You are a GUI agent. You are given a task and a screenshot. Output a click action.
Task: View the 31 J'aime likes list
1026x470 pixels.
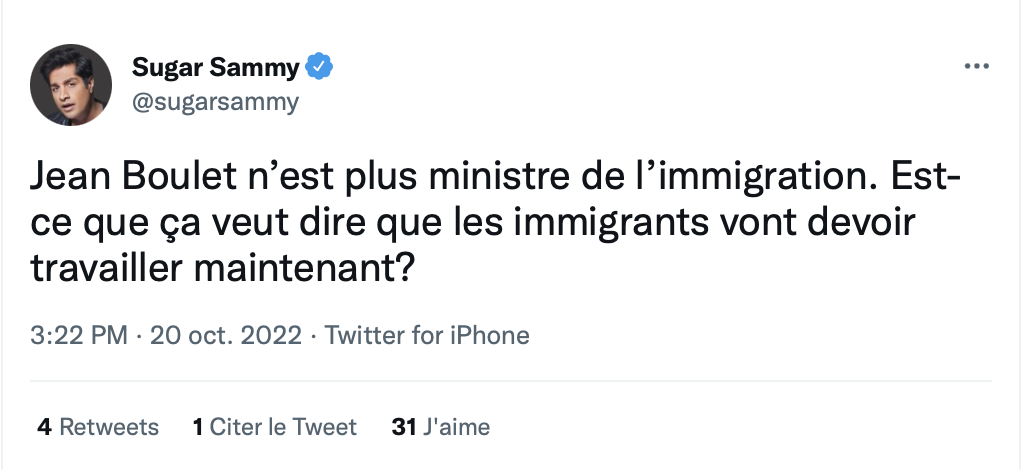click(x=440, y=427)
